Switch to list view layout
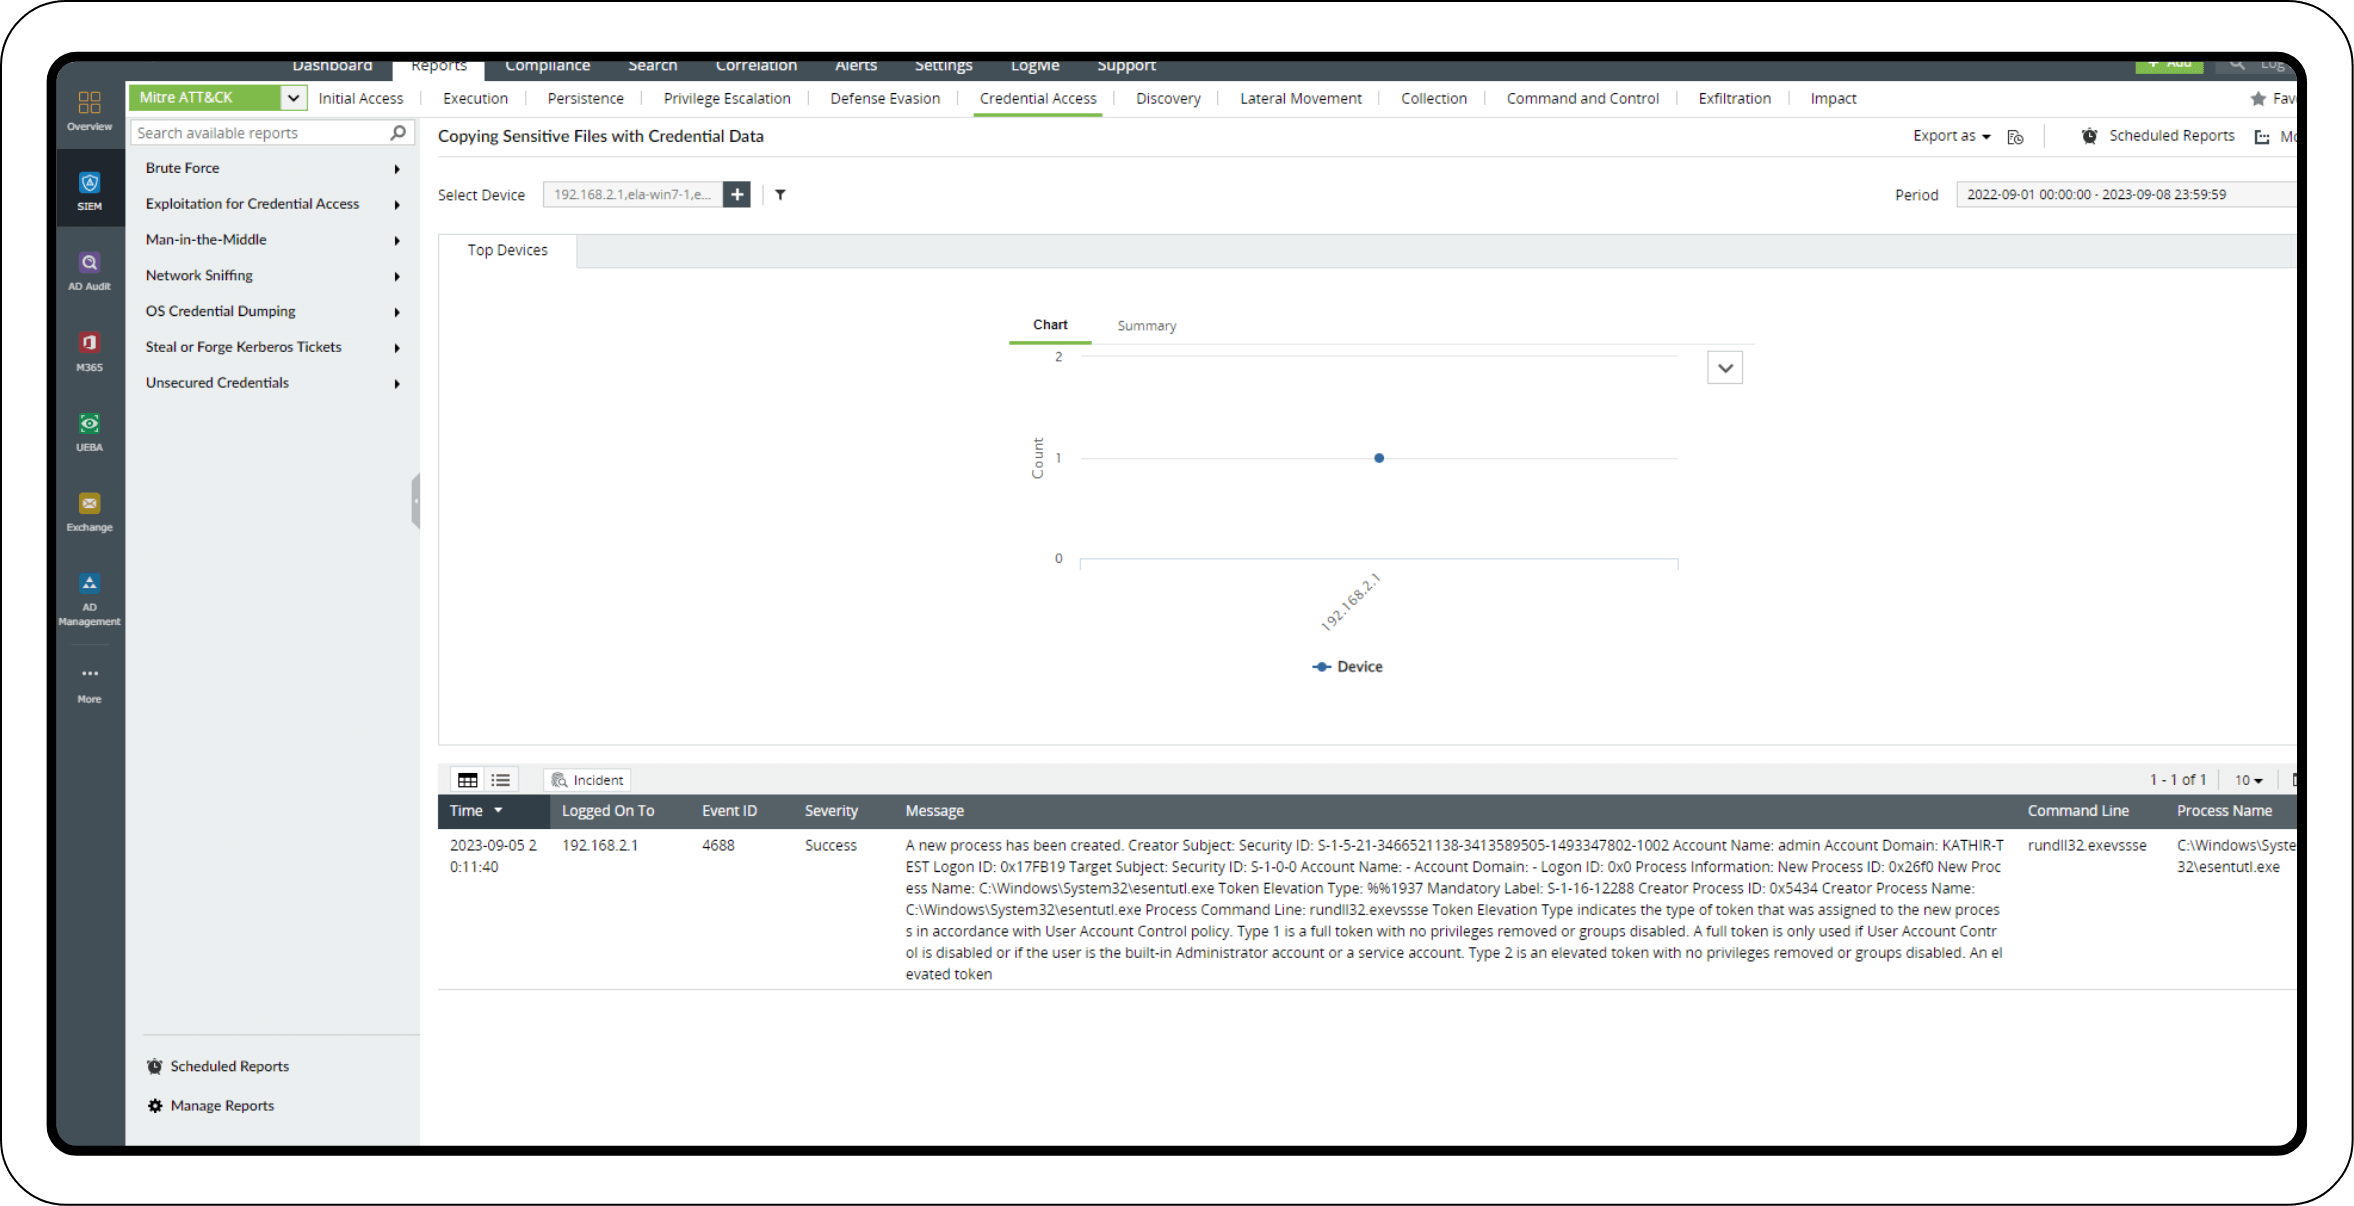Viewport: 2354px width, 1206px height. (501, 780)
